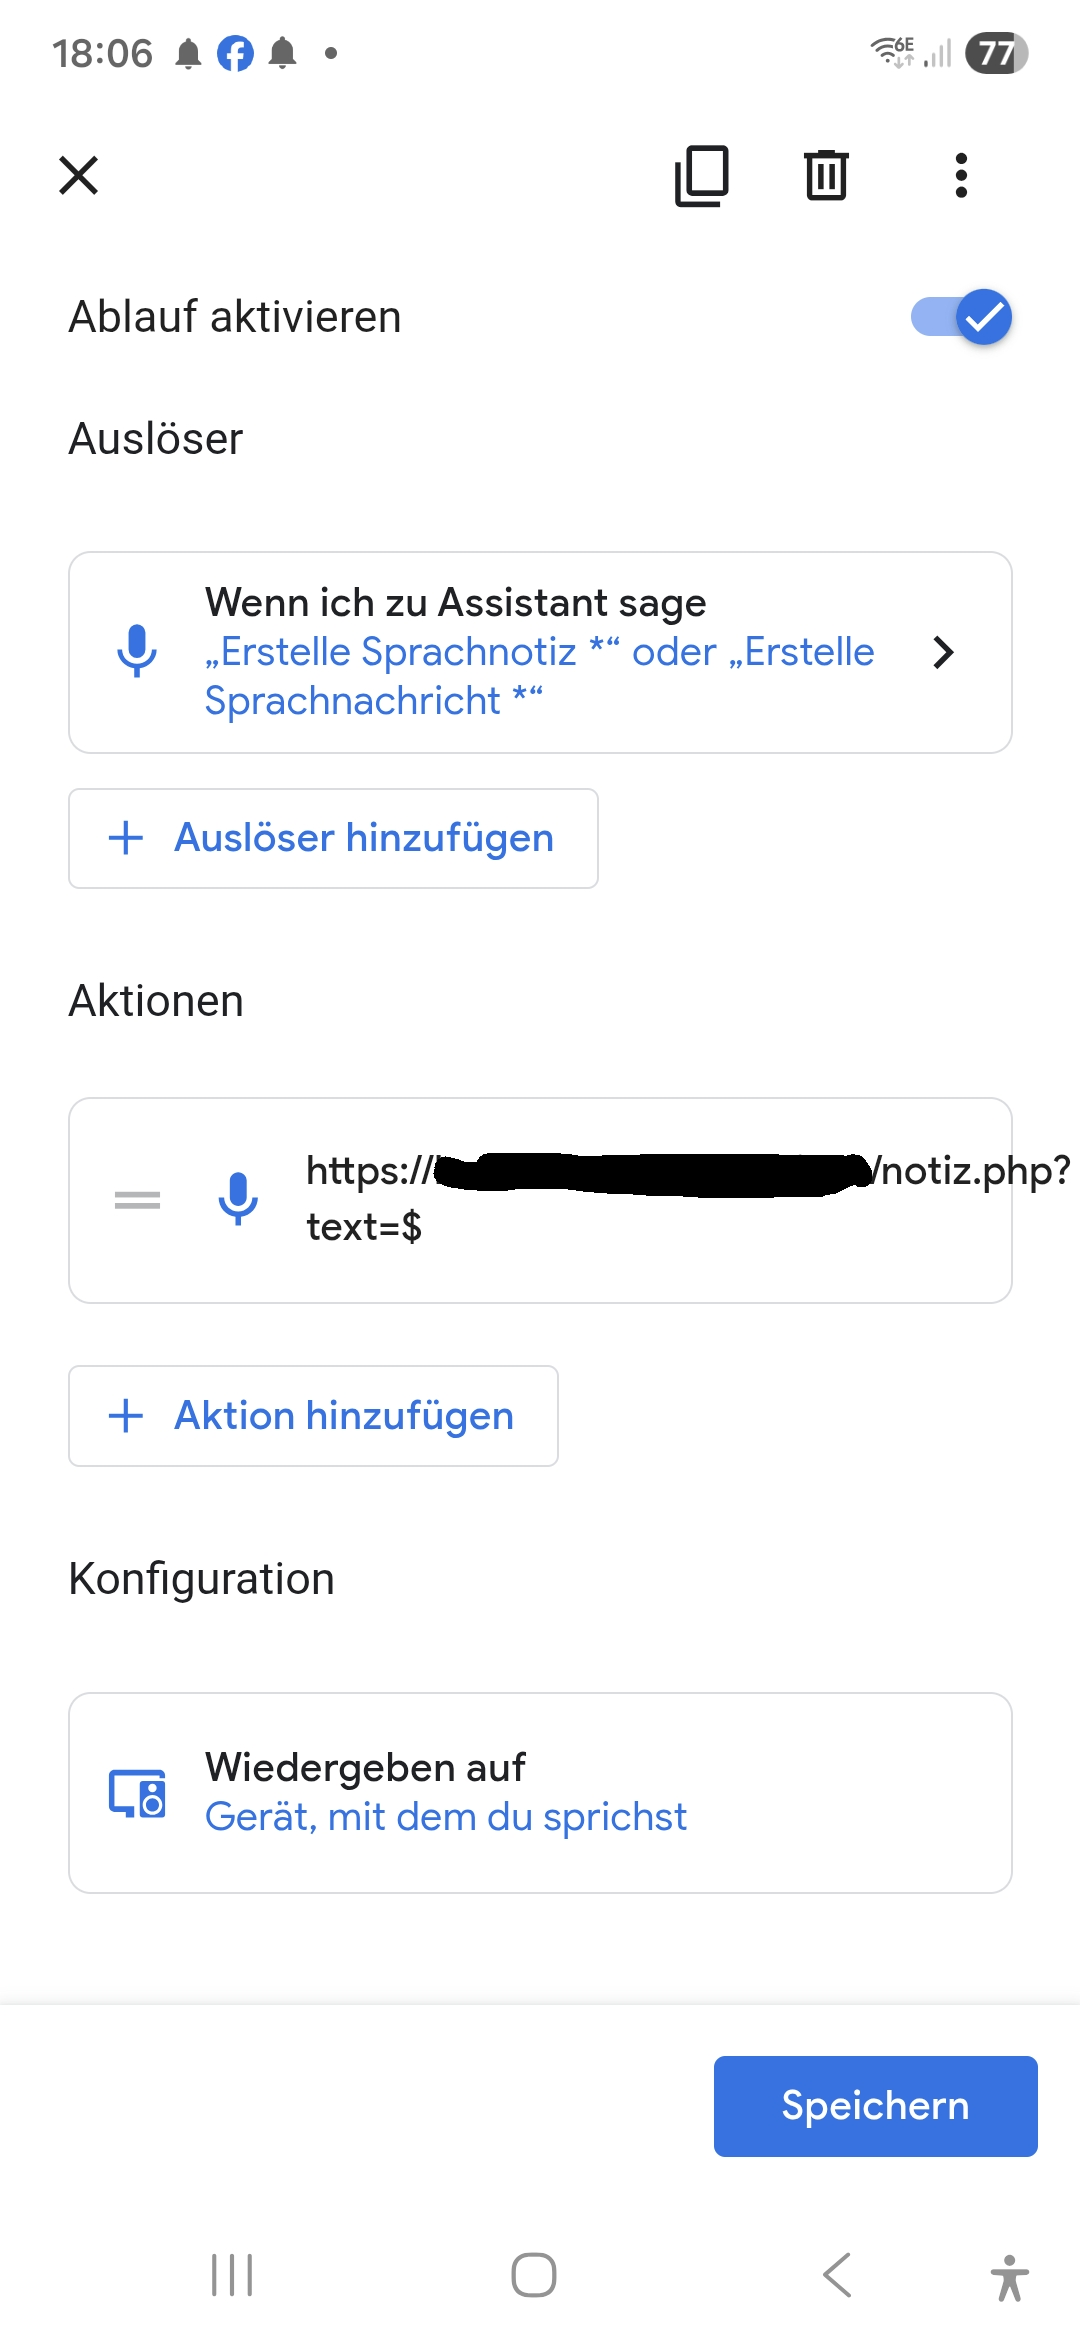Open the "Wenn ich zu Assistant sage" trigger

[x=540, y=652]
